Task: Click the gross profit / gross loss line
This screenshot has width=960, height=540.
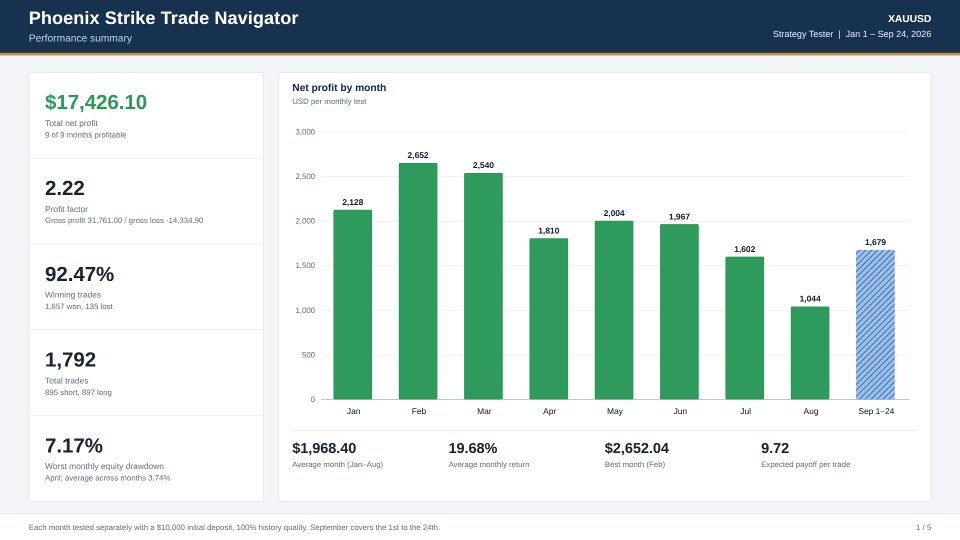Action: 124,220
